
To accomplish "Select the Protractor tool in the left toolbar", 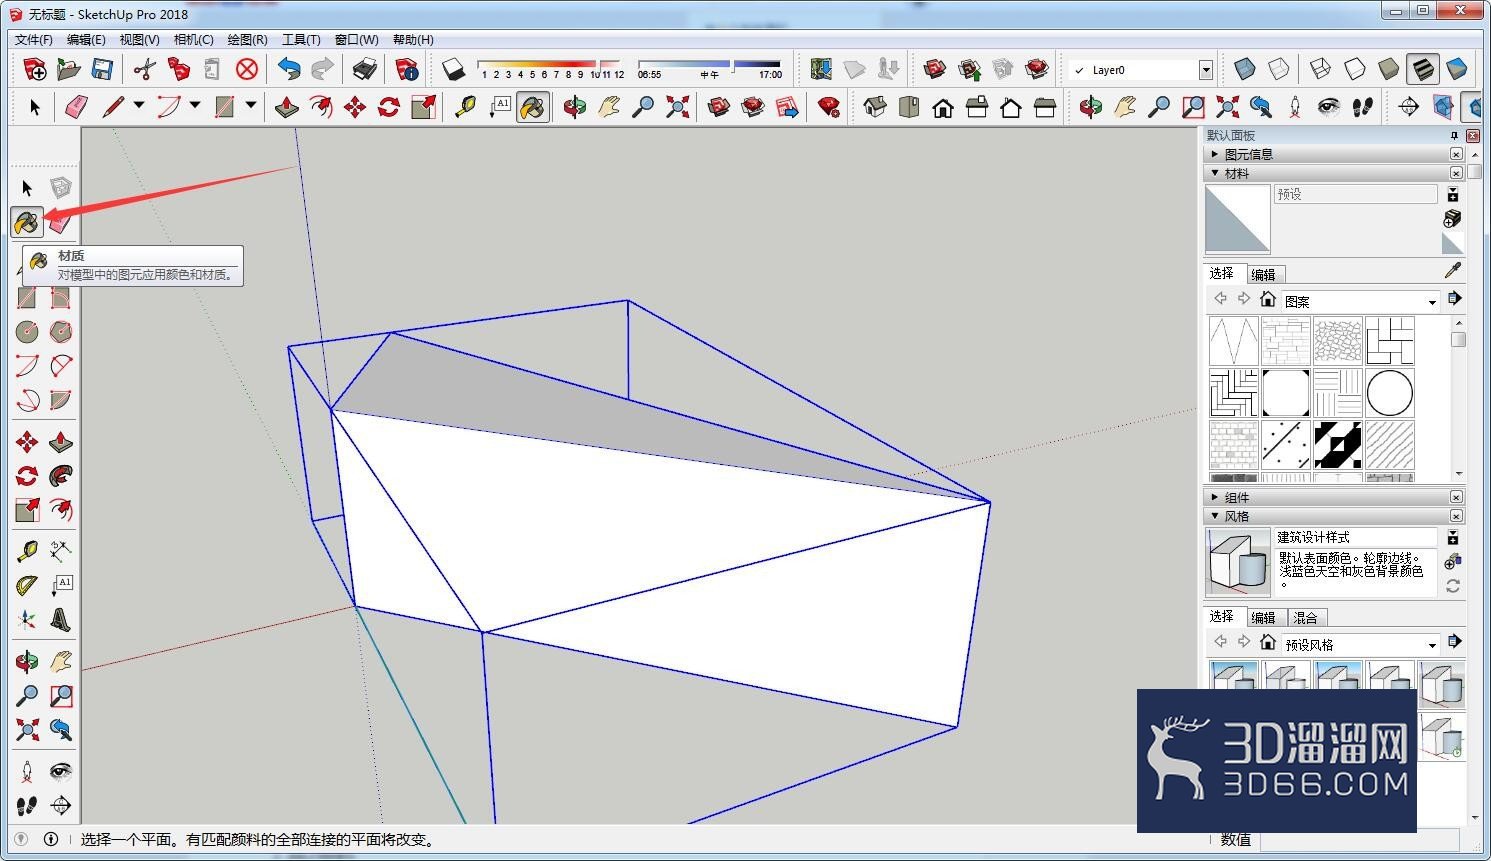I will click(x=27, y=586).
